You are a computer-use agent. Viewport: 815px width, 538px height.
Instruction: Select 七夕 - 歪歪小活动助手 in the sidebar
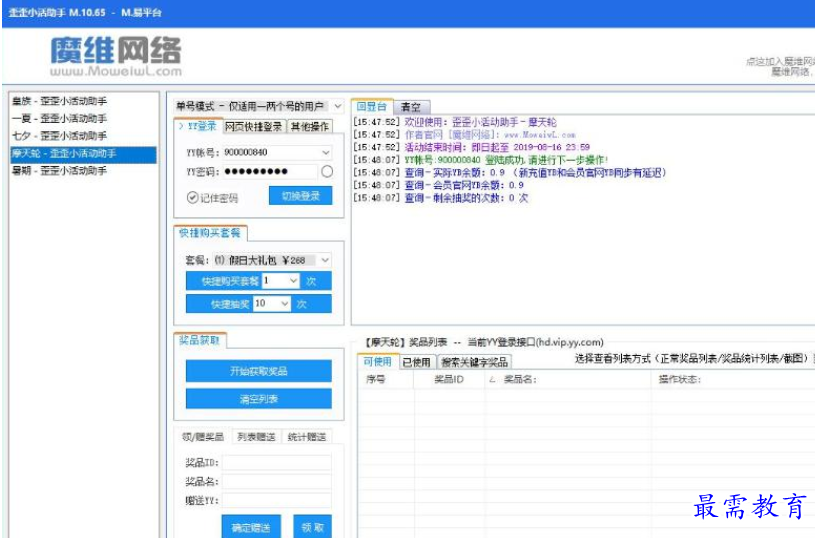(83, 136)
